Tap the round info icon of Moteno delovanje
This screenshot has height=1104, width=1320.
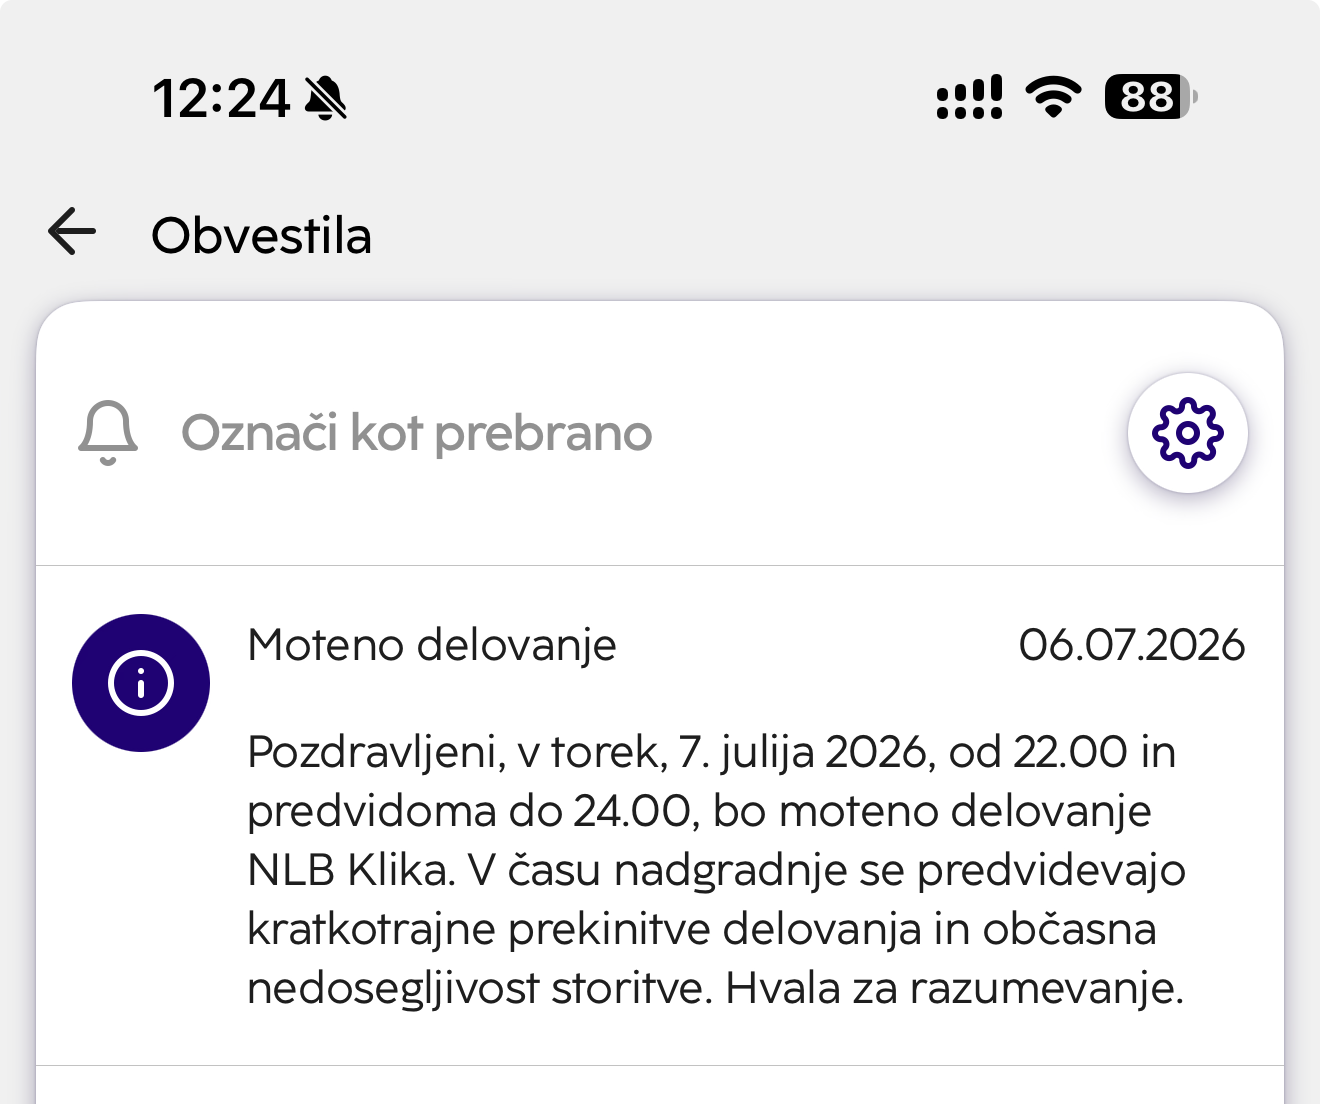coord(141,683)
